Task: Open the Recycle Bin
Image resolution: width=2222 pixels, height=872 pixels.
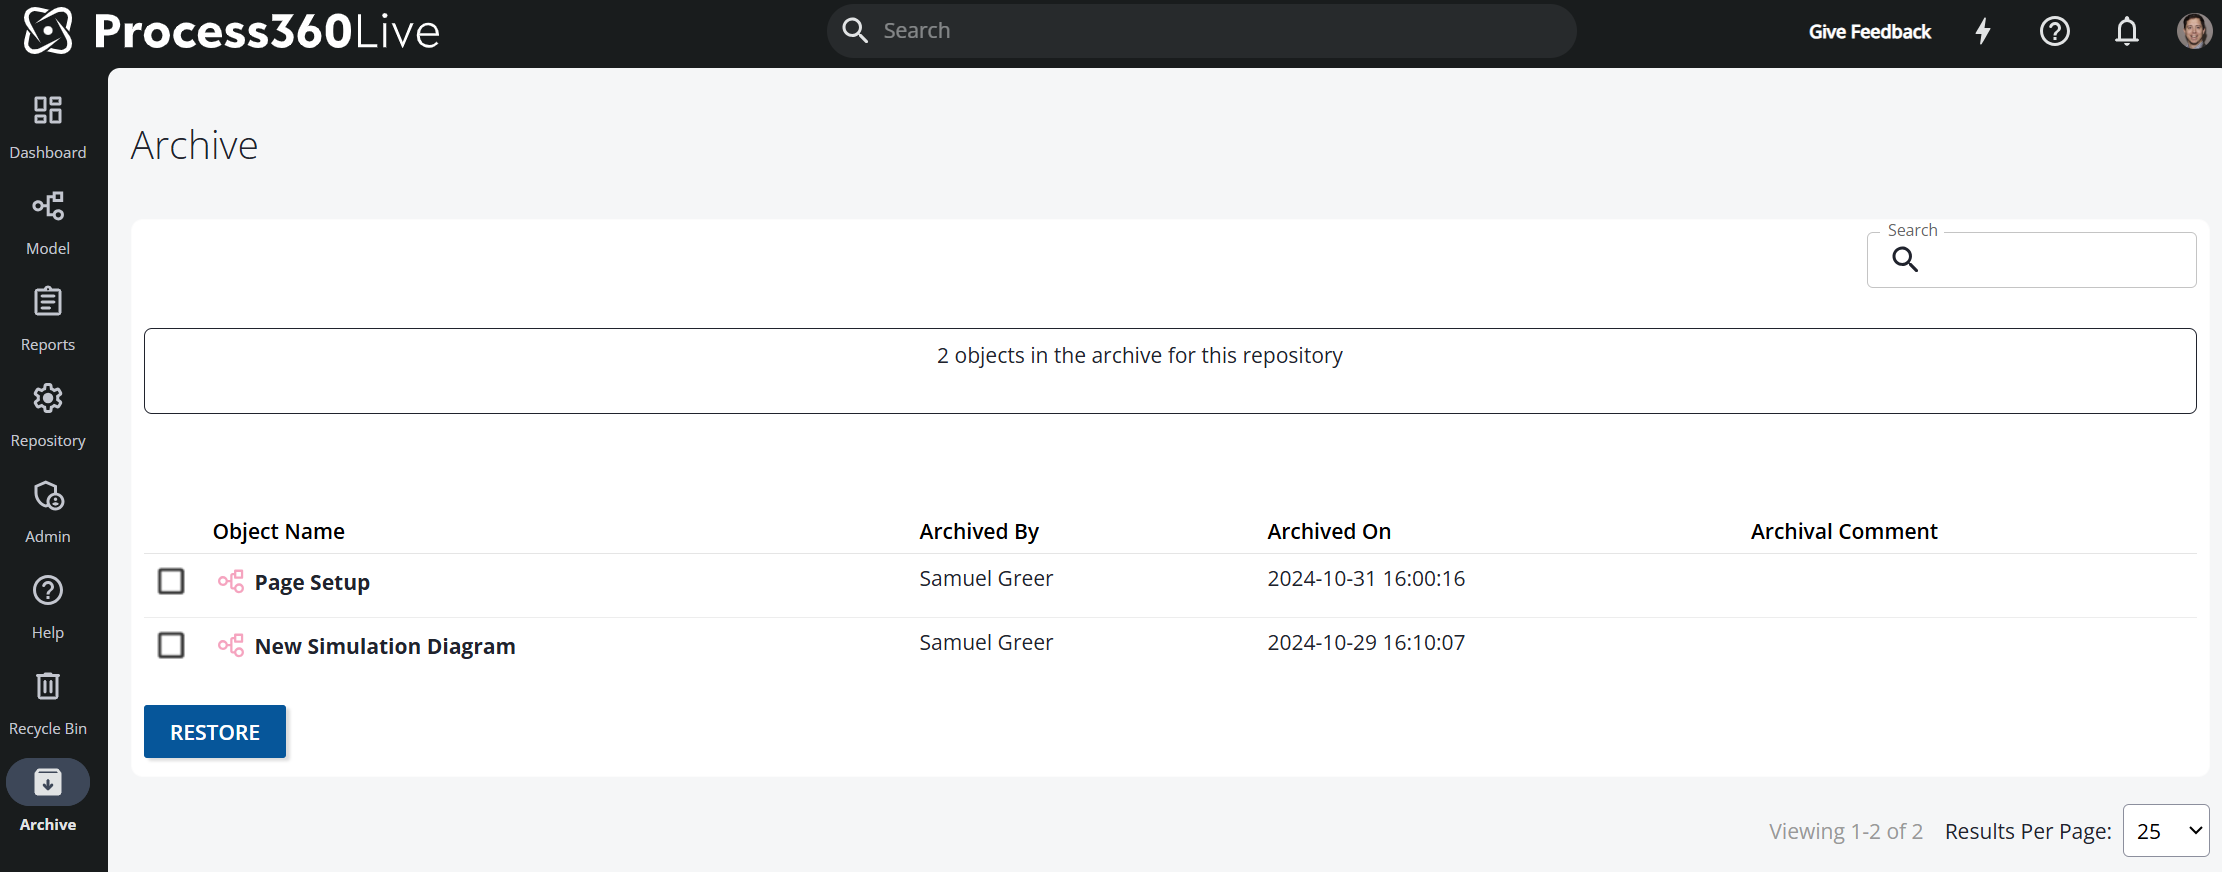Action: click(48, 703)
